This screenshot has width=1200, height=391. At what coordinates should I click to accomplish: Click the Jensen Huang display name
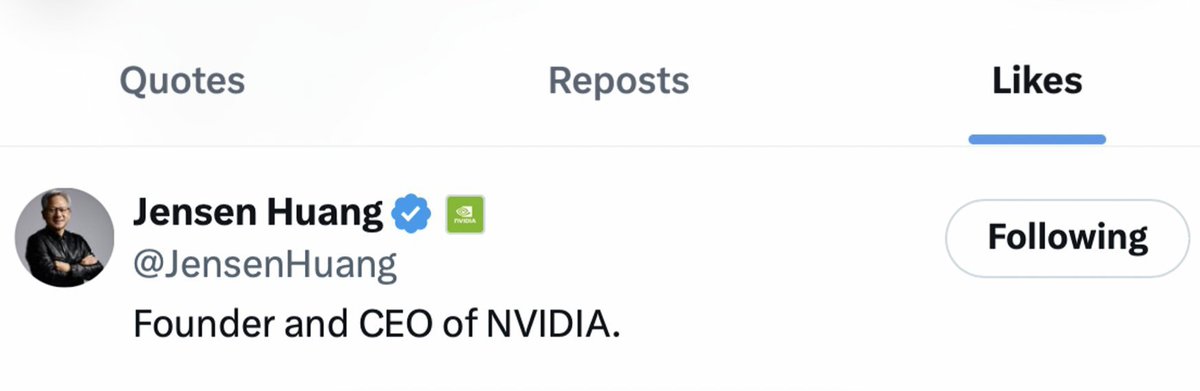[x=258, y=212]
